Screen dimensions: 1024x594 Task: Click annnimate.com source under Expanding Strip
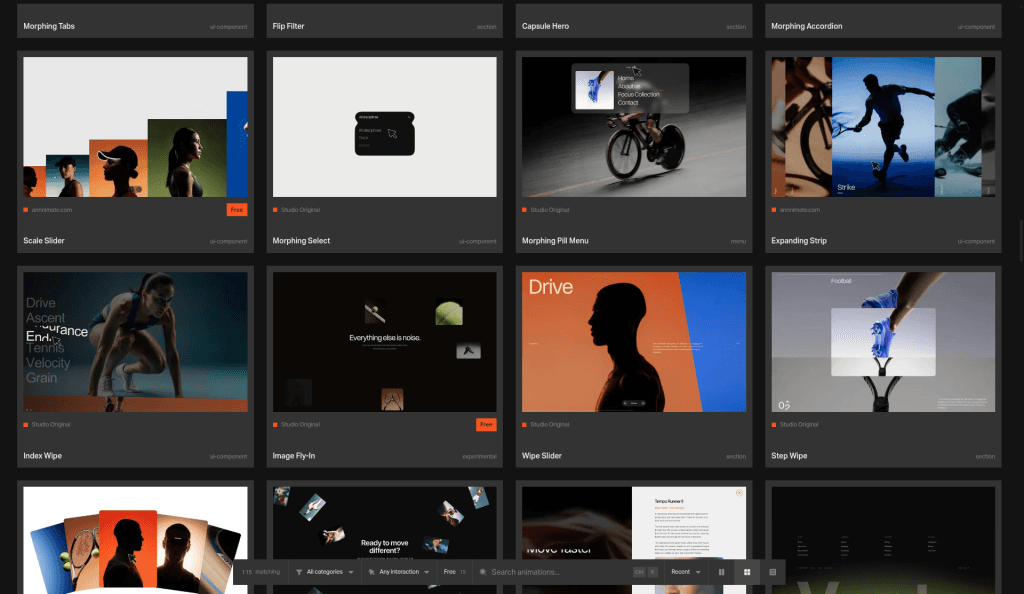800,210
